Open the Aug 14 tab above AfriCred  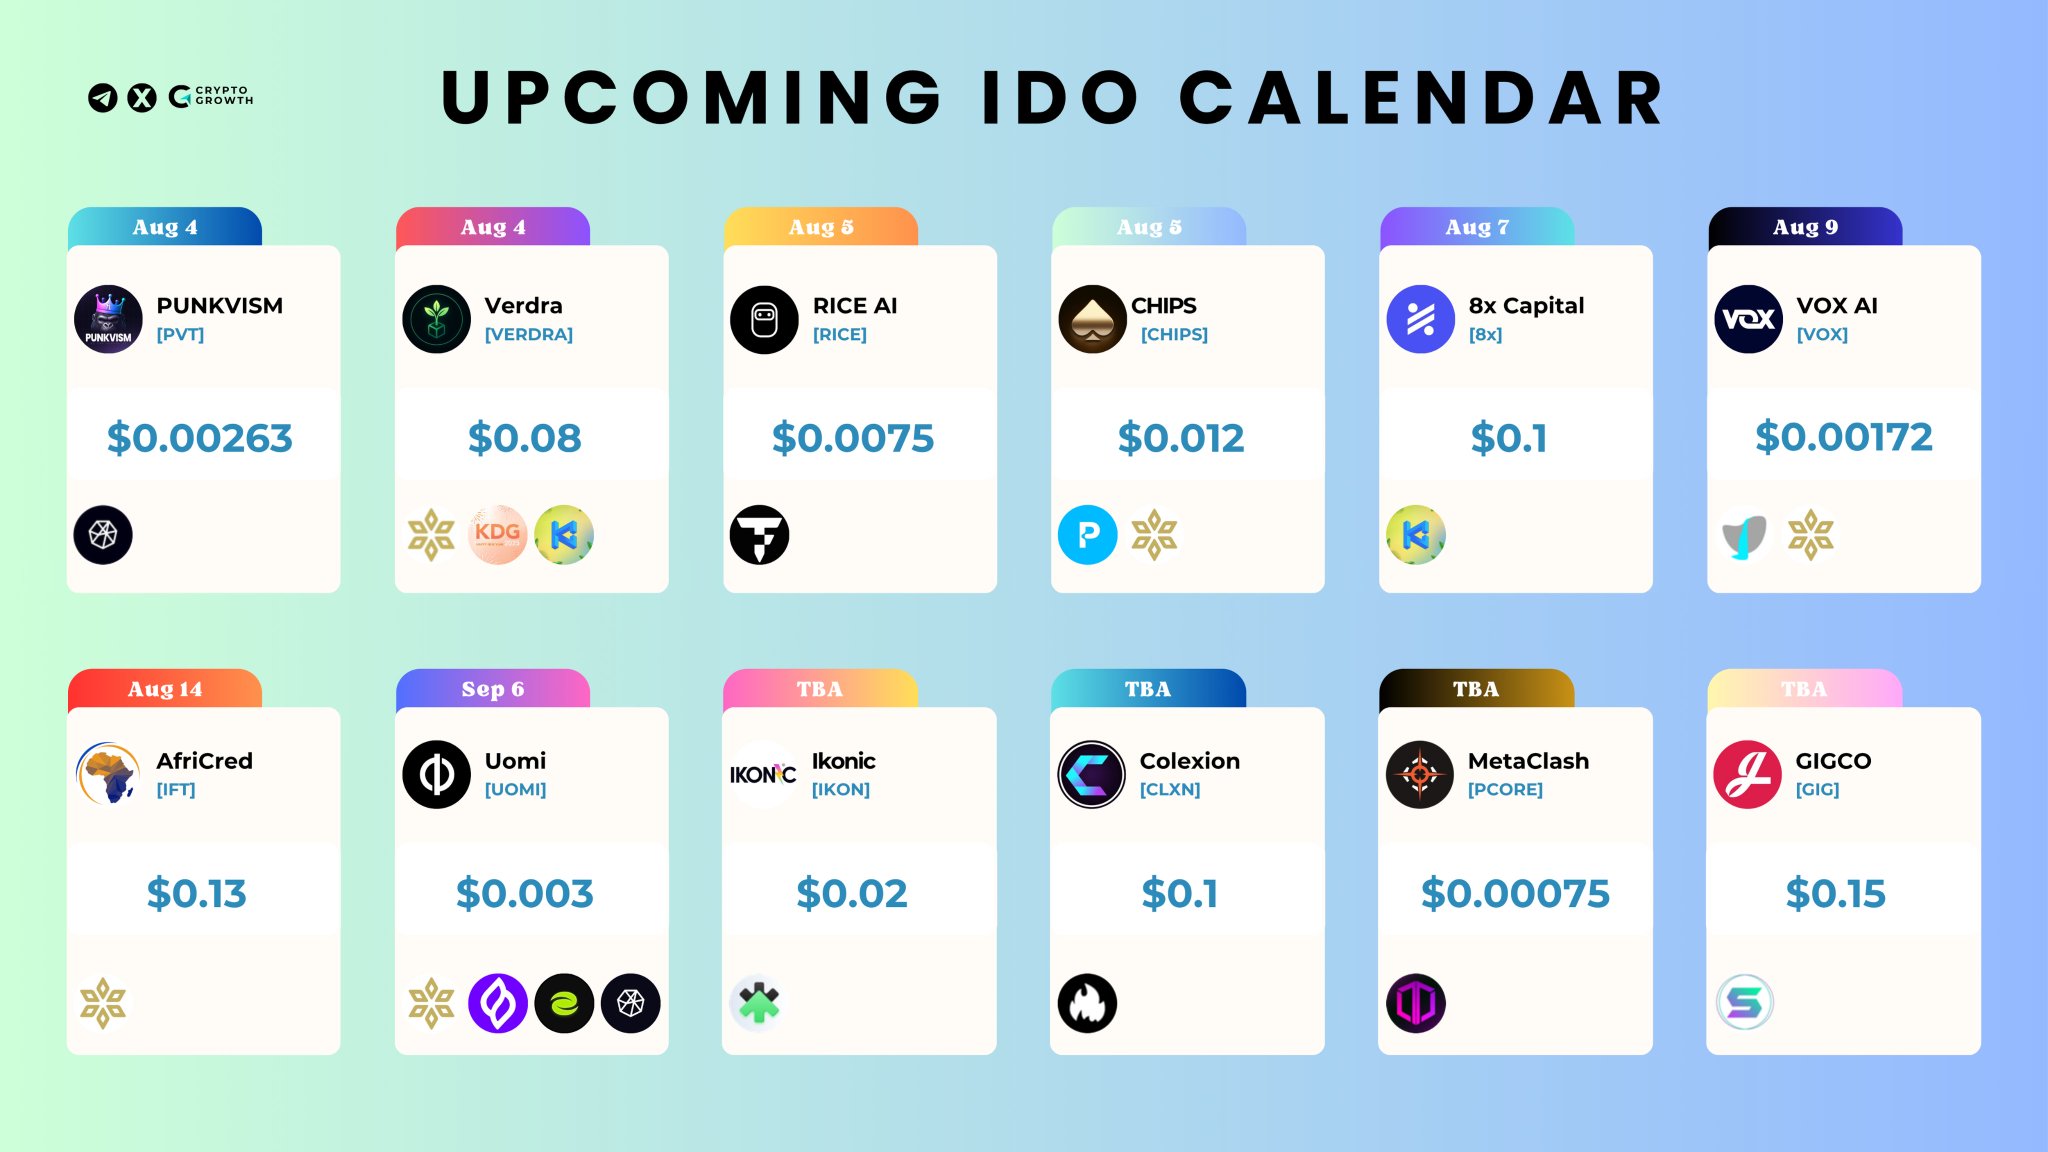point(165,689)
